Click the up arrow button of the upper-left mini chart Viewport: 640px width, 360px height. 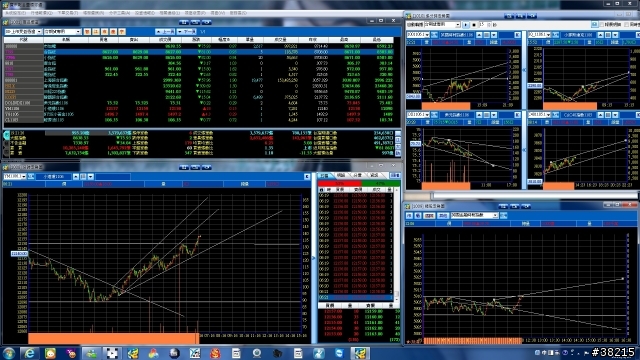point(479,35)
